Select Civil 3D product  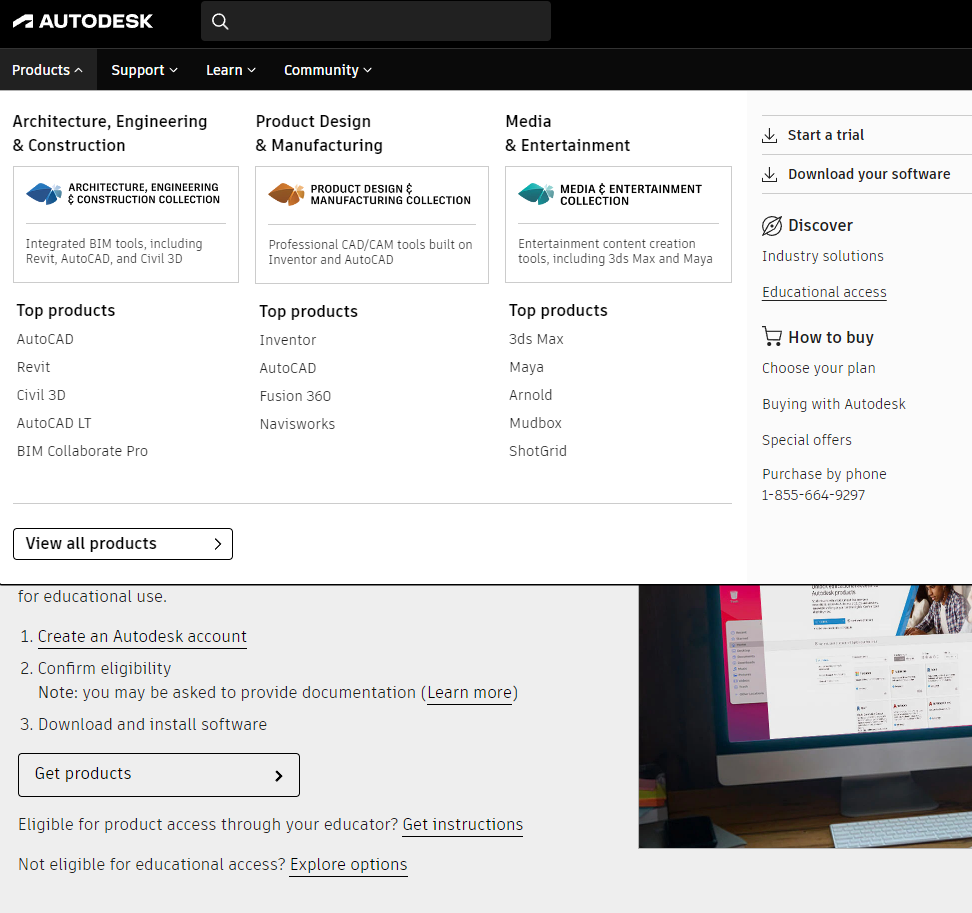click(41, 395)
